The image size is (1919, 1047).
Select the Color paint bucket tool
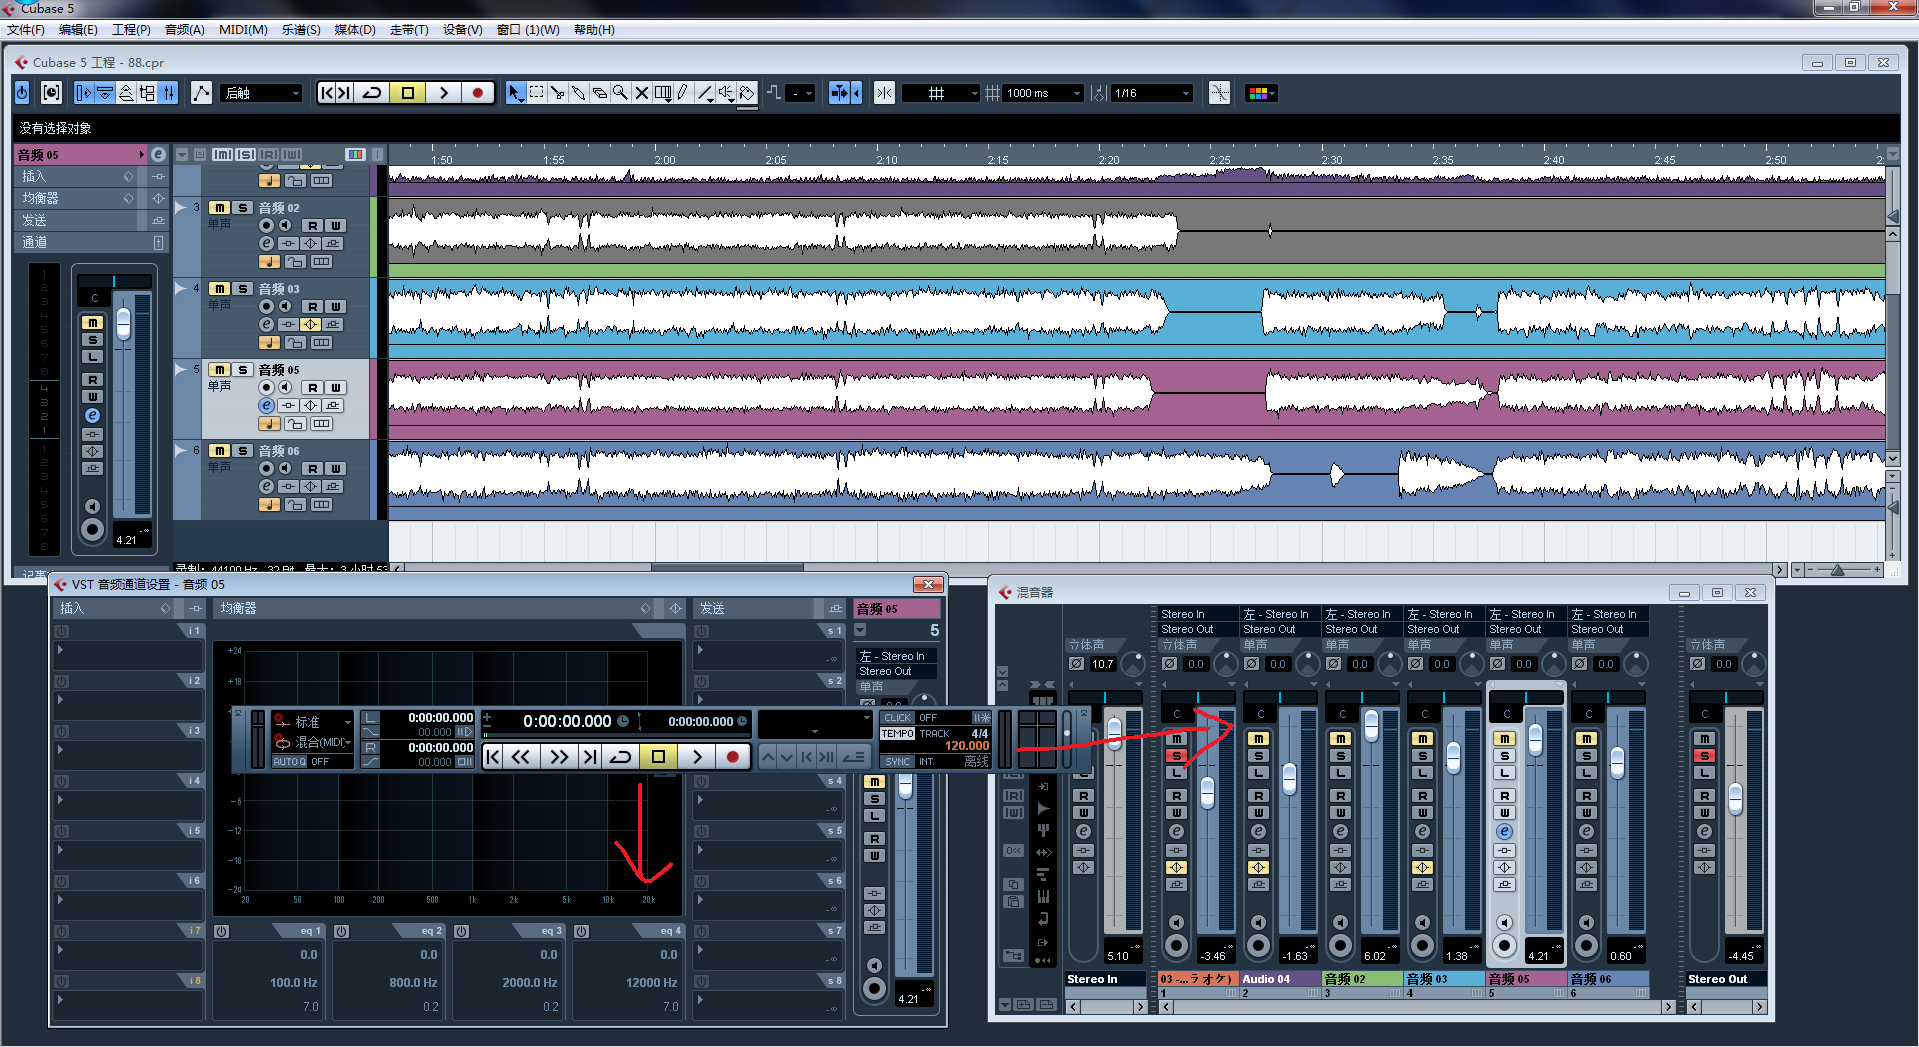[747, 93]
